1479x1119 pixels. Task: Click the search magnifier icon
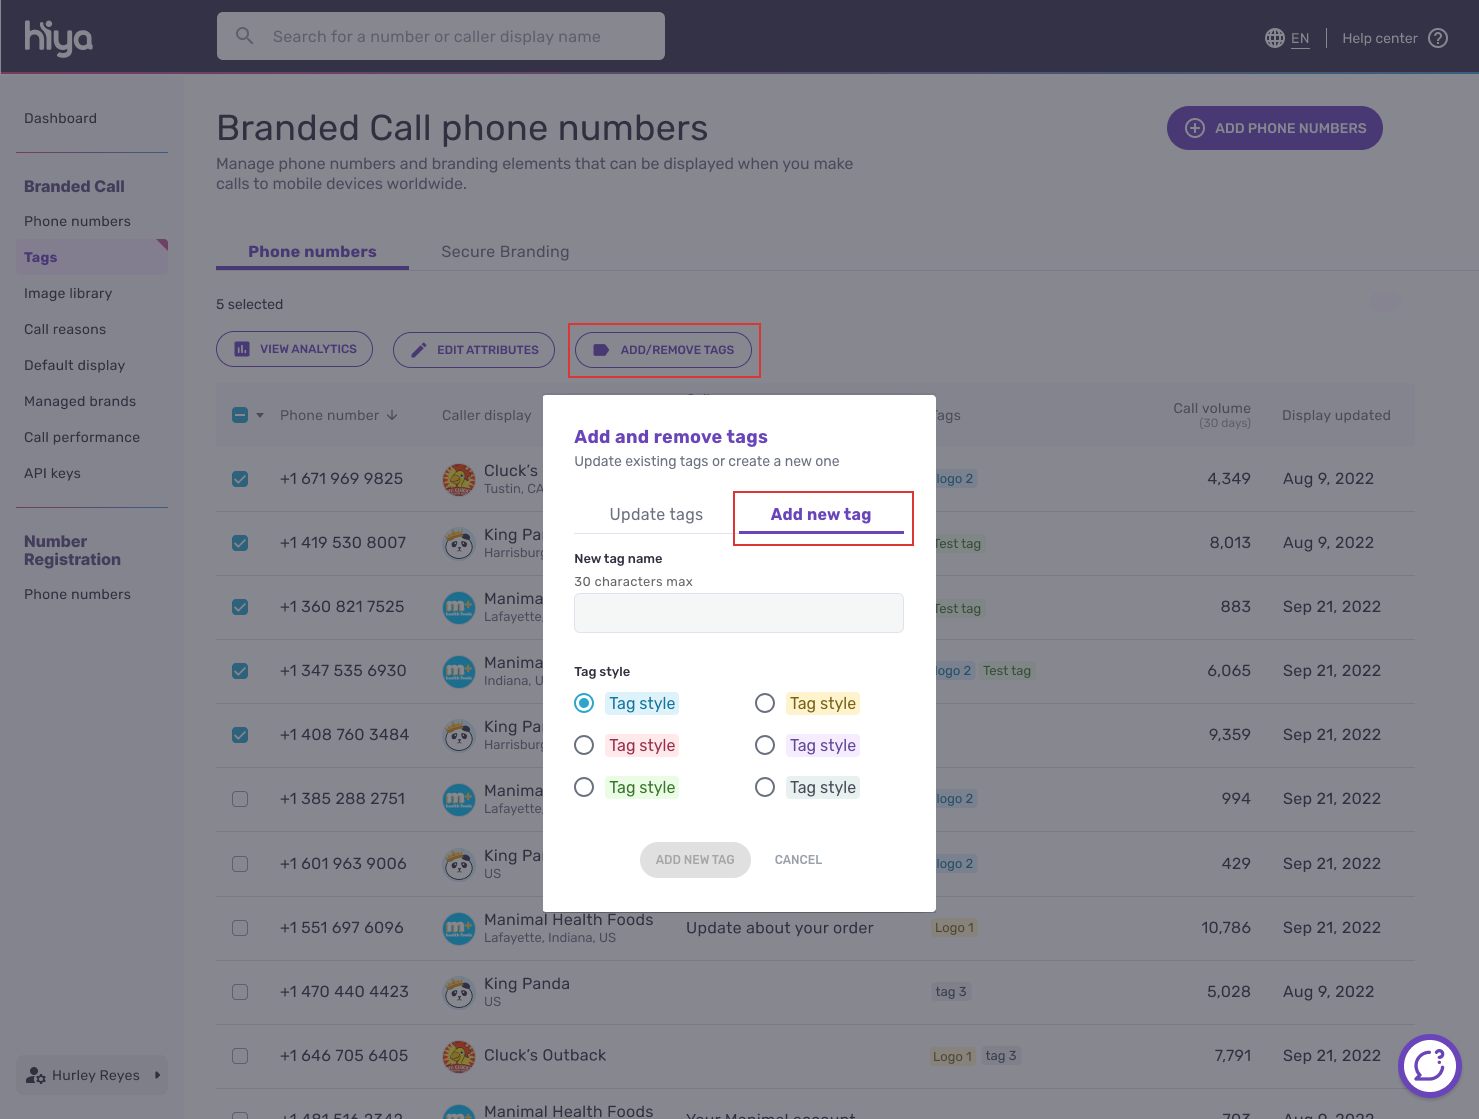(x=244, y=36)
